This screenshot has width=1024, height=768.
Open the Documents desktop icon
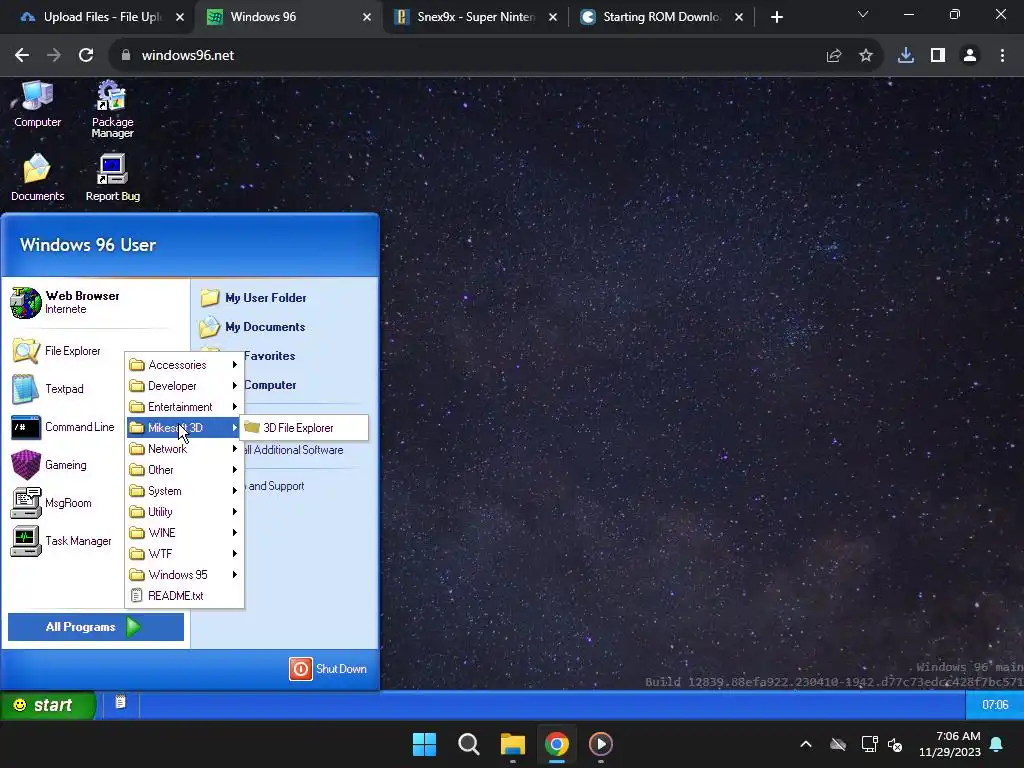37,178
